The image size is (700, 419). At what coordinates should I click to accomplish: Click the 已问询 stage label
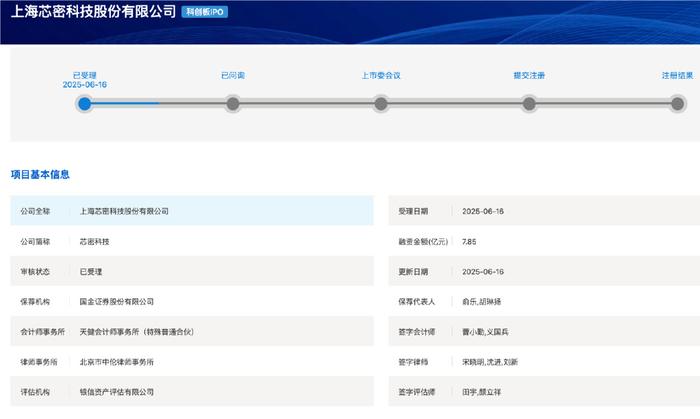tap(233, 75)
